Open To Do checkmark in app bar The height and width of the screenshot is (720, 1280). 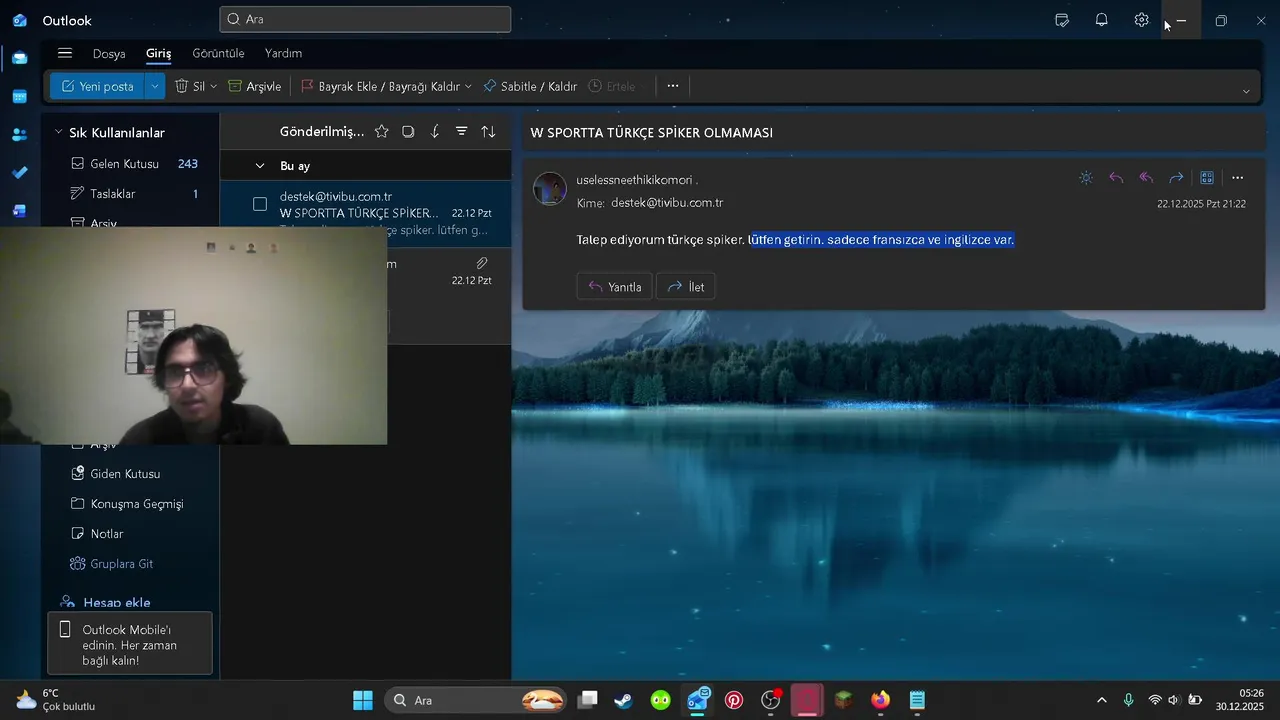point(19,173)
